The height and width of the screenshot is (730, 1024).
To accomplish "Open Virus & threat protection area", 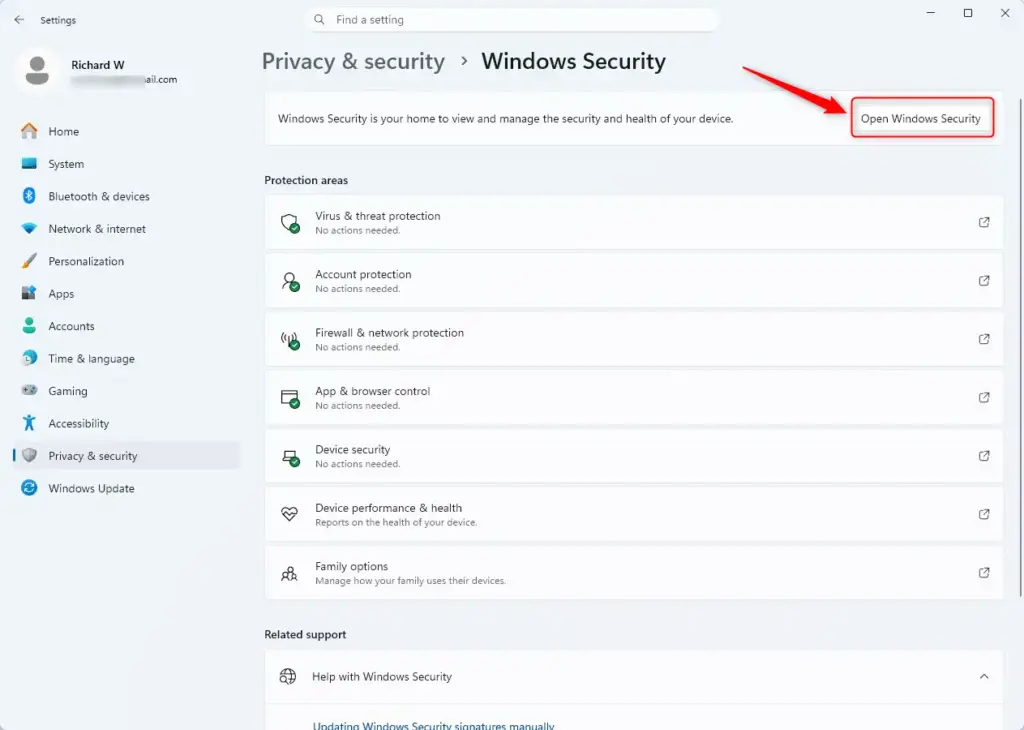I will coord(633,223).
